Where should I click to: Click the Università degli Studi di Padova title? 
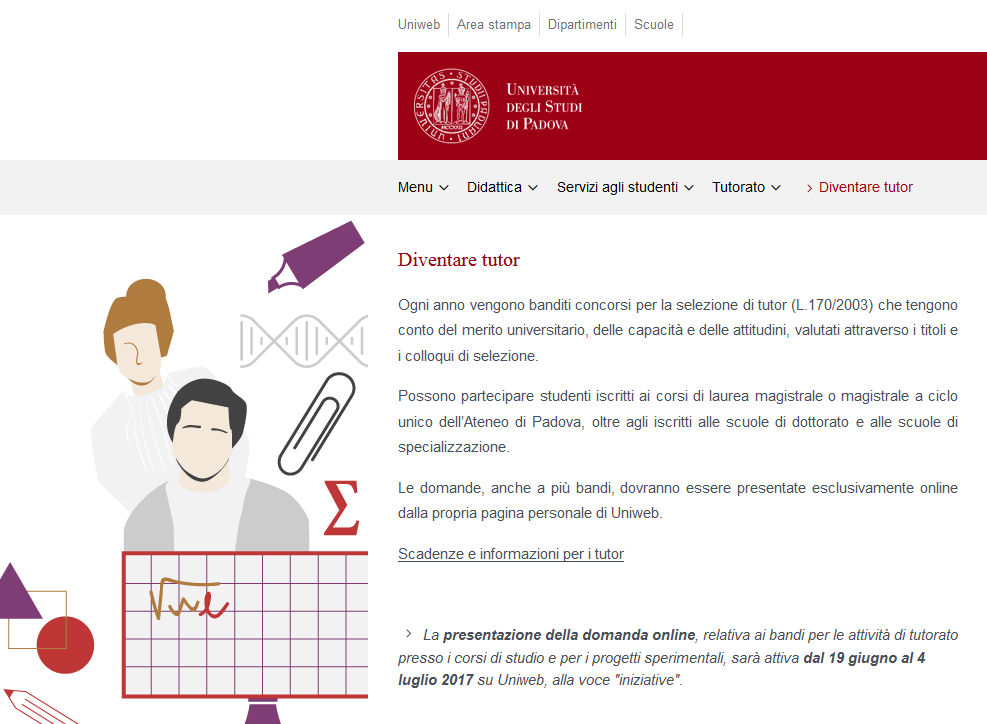544,107
